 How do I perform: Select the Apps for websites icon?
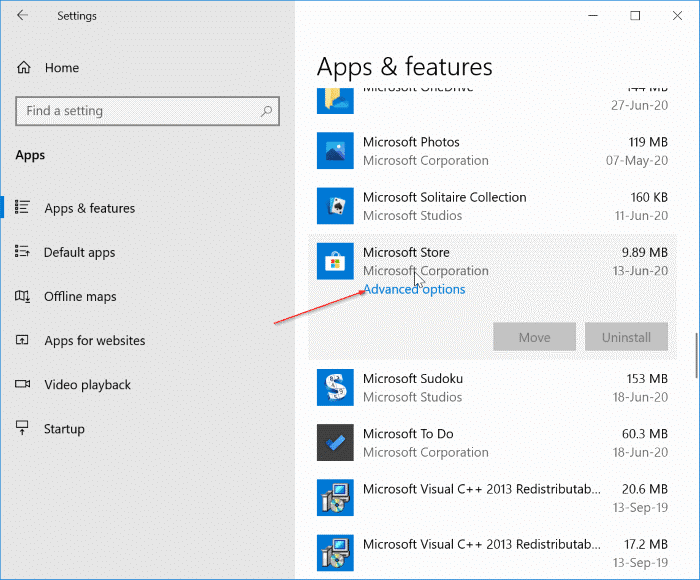point(22,340)
